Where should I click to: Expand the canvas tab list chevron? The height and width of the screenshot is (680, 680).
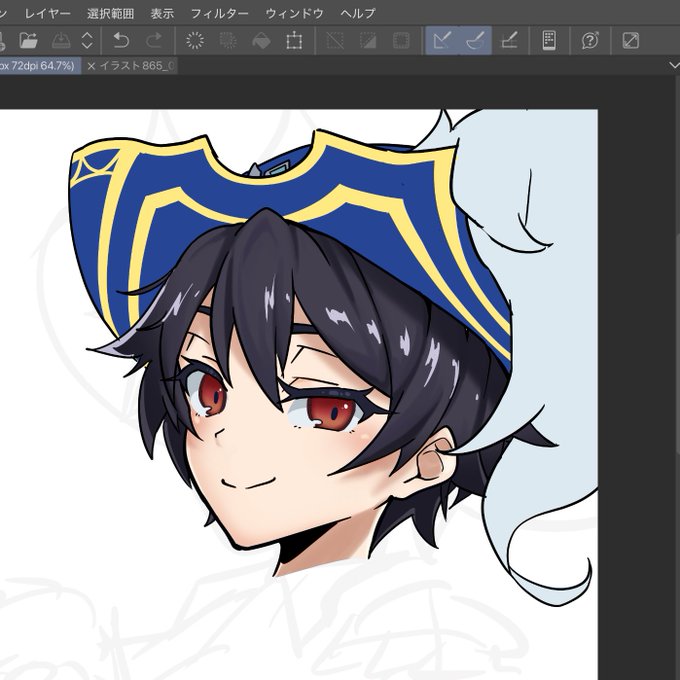pyautogui.click(x=673, y=66)
